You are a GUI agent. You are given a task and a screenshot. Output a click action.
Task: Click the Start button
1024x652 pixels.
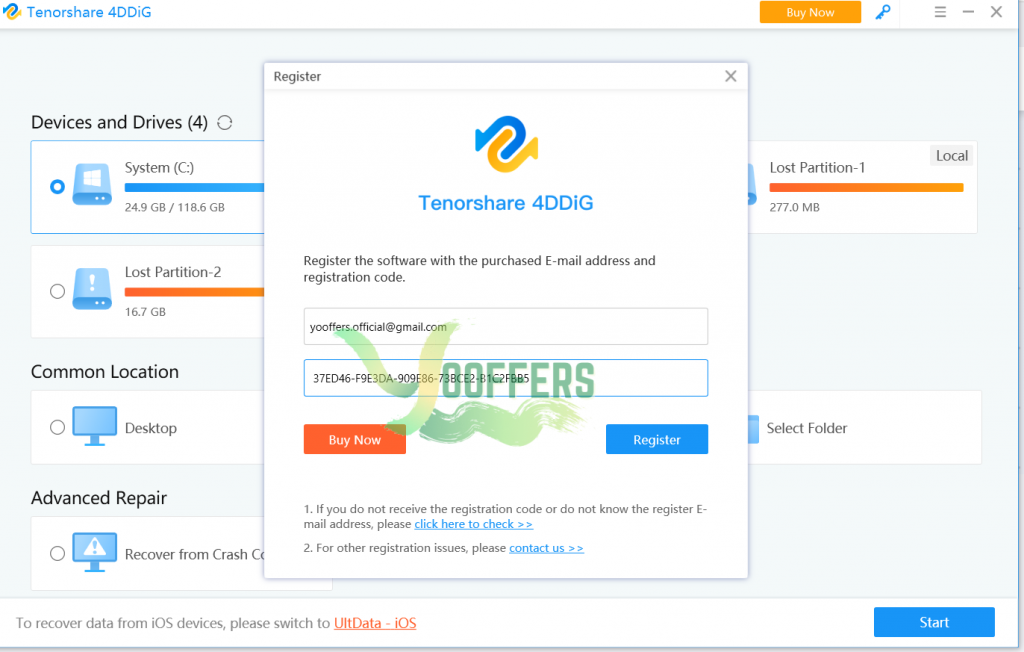[x=934, y=623]
